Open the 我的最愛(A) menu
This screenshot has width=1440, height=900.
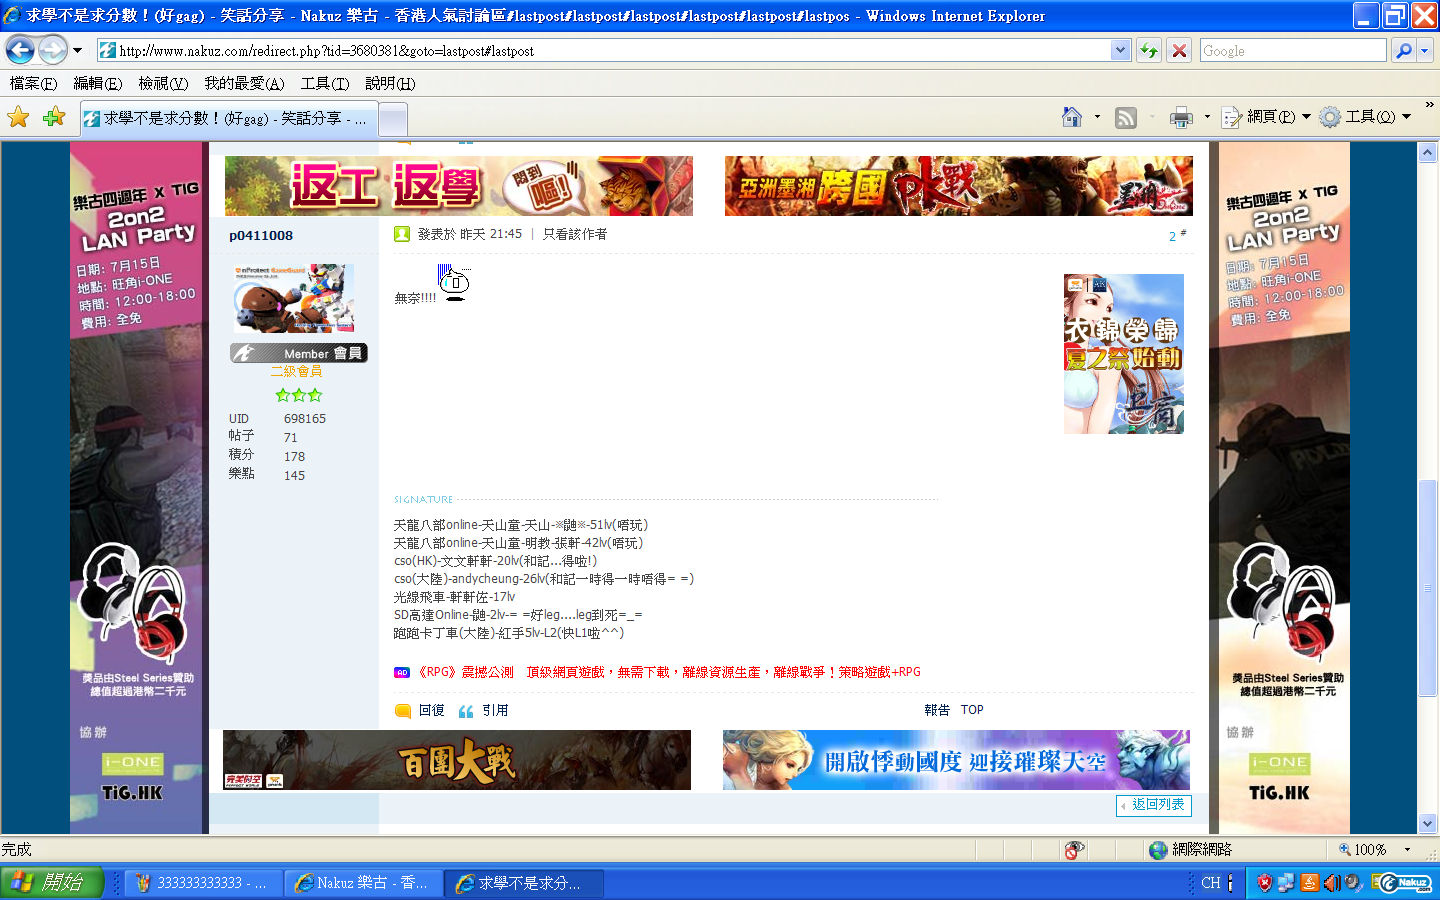[x=244, y=83]
